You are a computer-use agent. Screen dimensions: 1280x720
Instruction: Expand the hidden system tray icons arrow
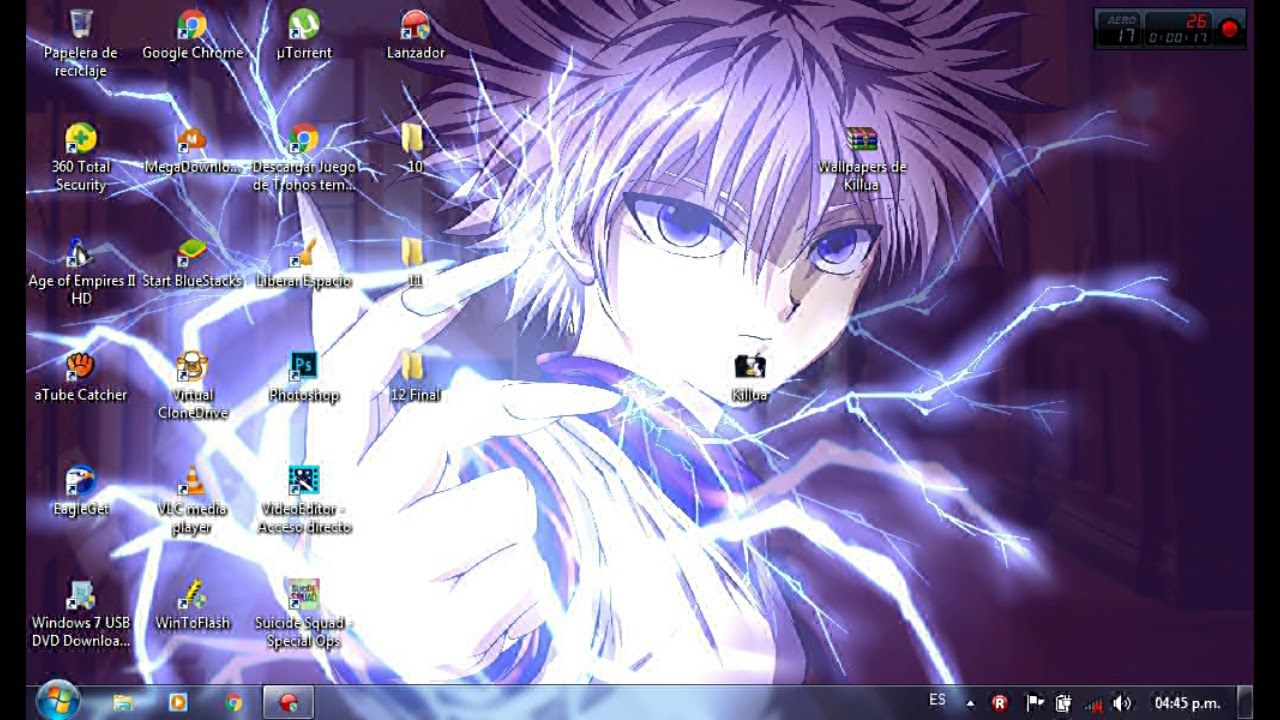tap(969, 703)
